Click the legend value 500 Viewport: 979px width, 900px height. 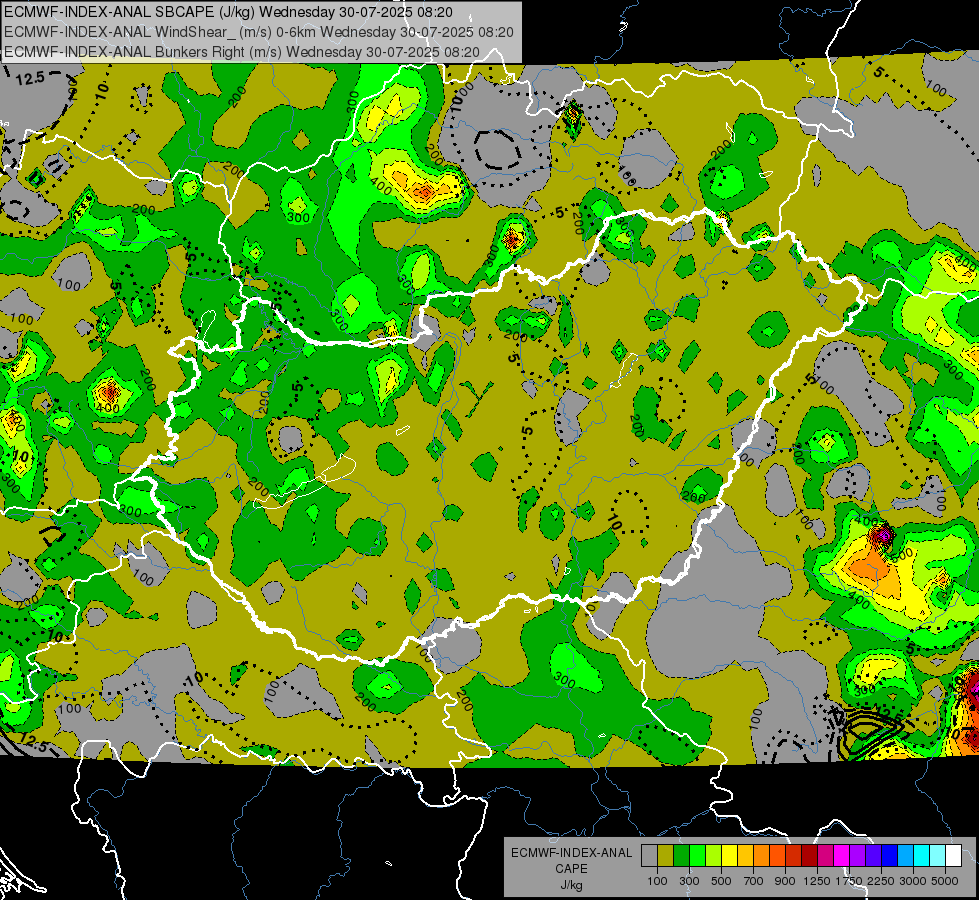[721, 881]
